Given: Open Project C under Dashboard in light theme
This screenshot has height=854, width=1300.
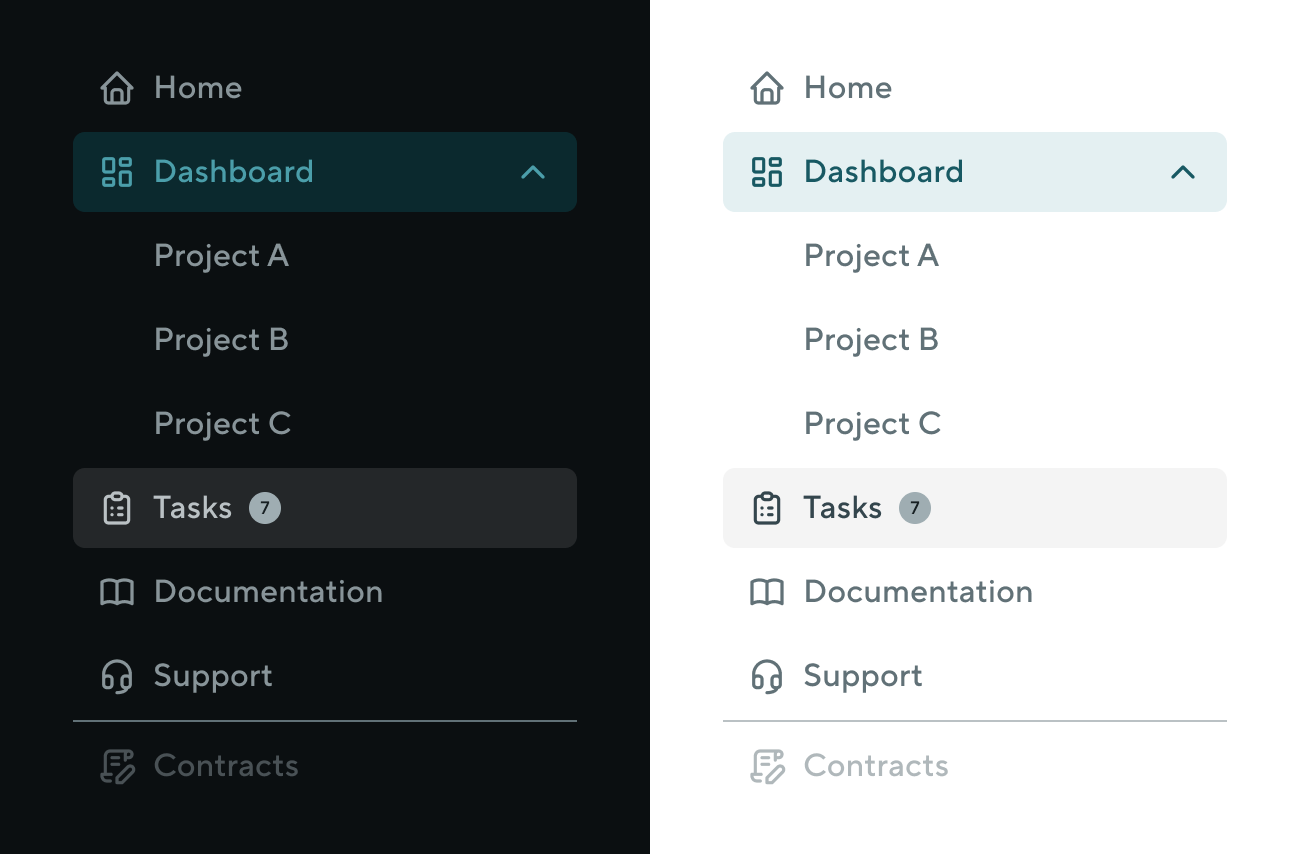Looking at the screenshot, I should [872, 423].
